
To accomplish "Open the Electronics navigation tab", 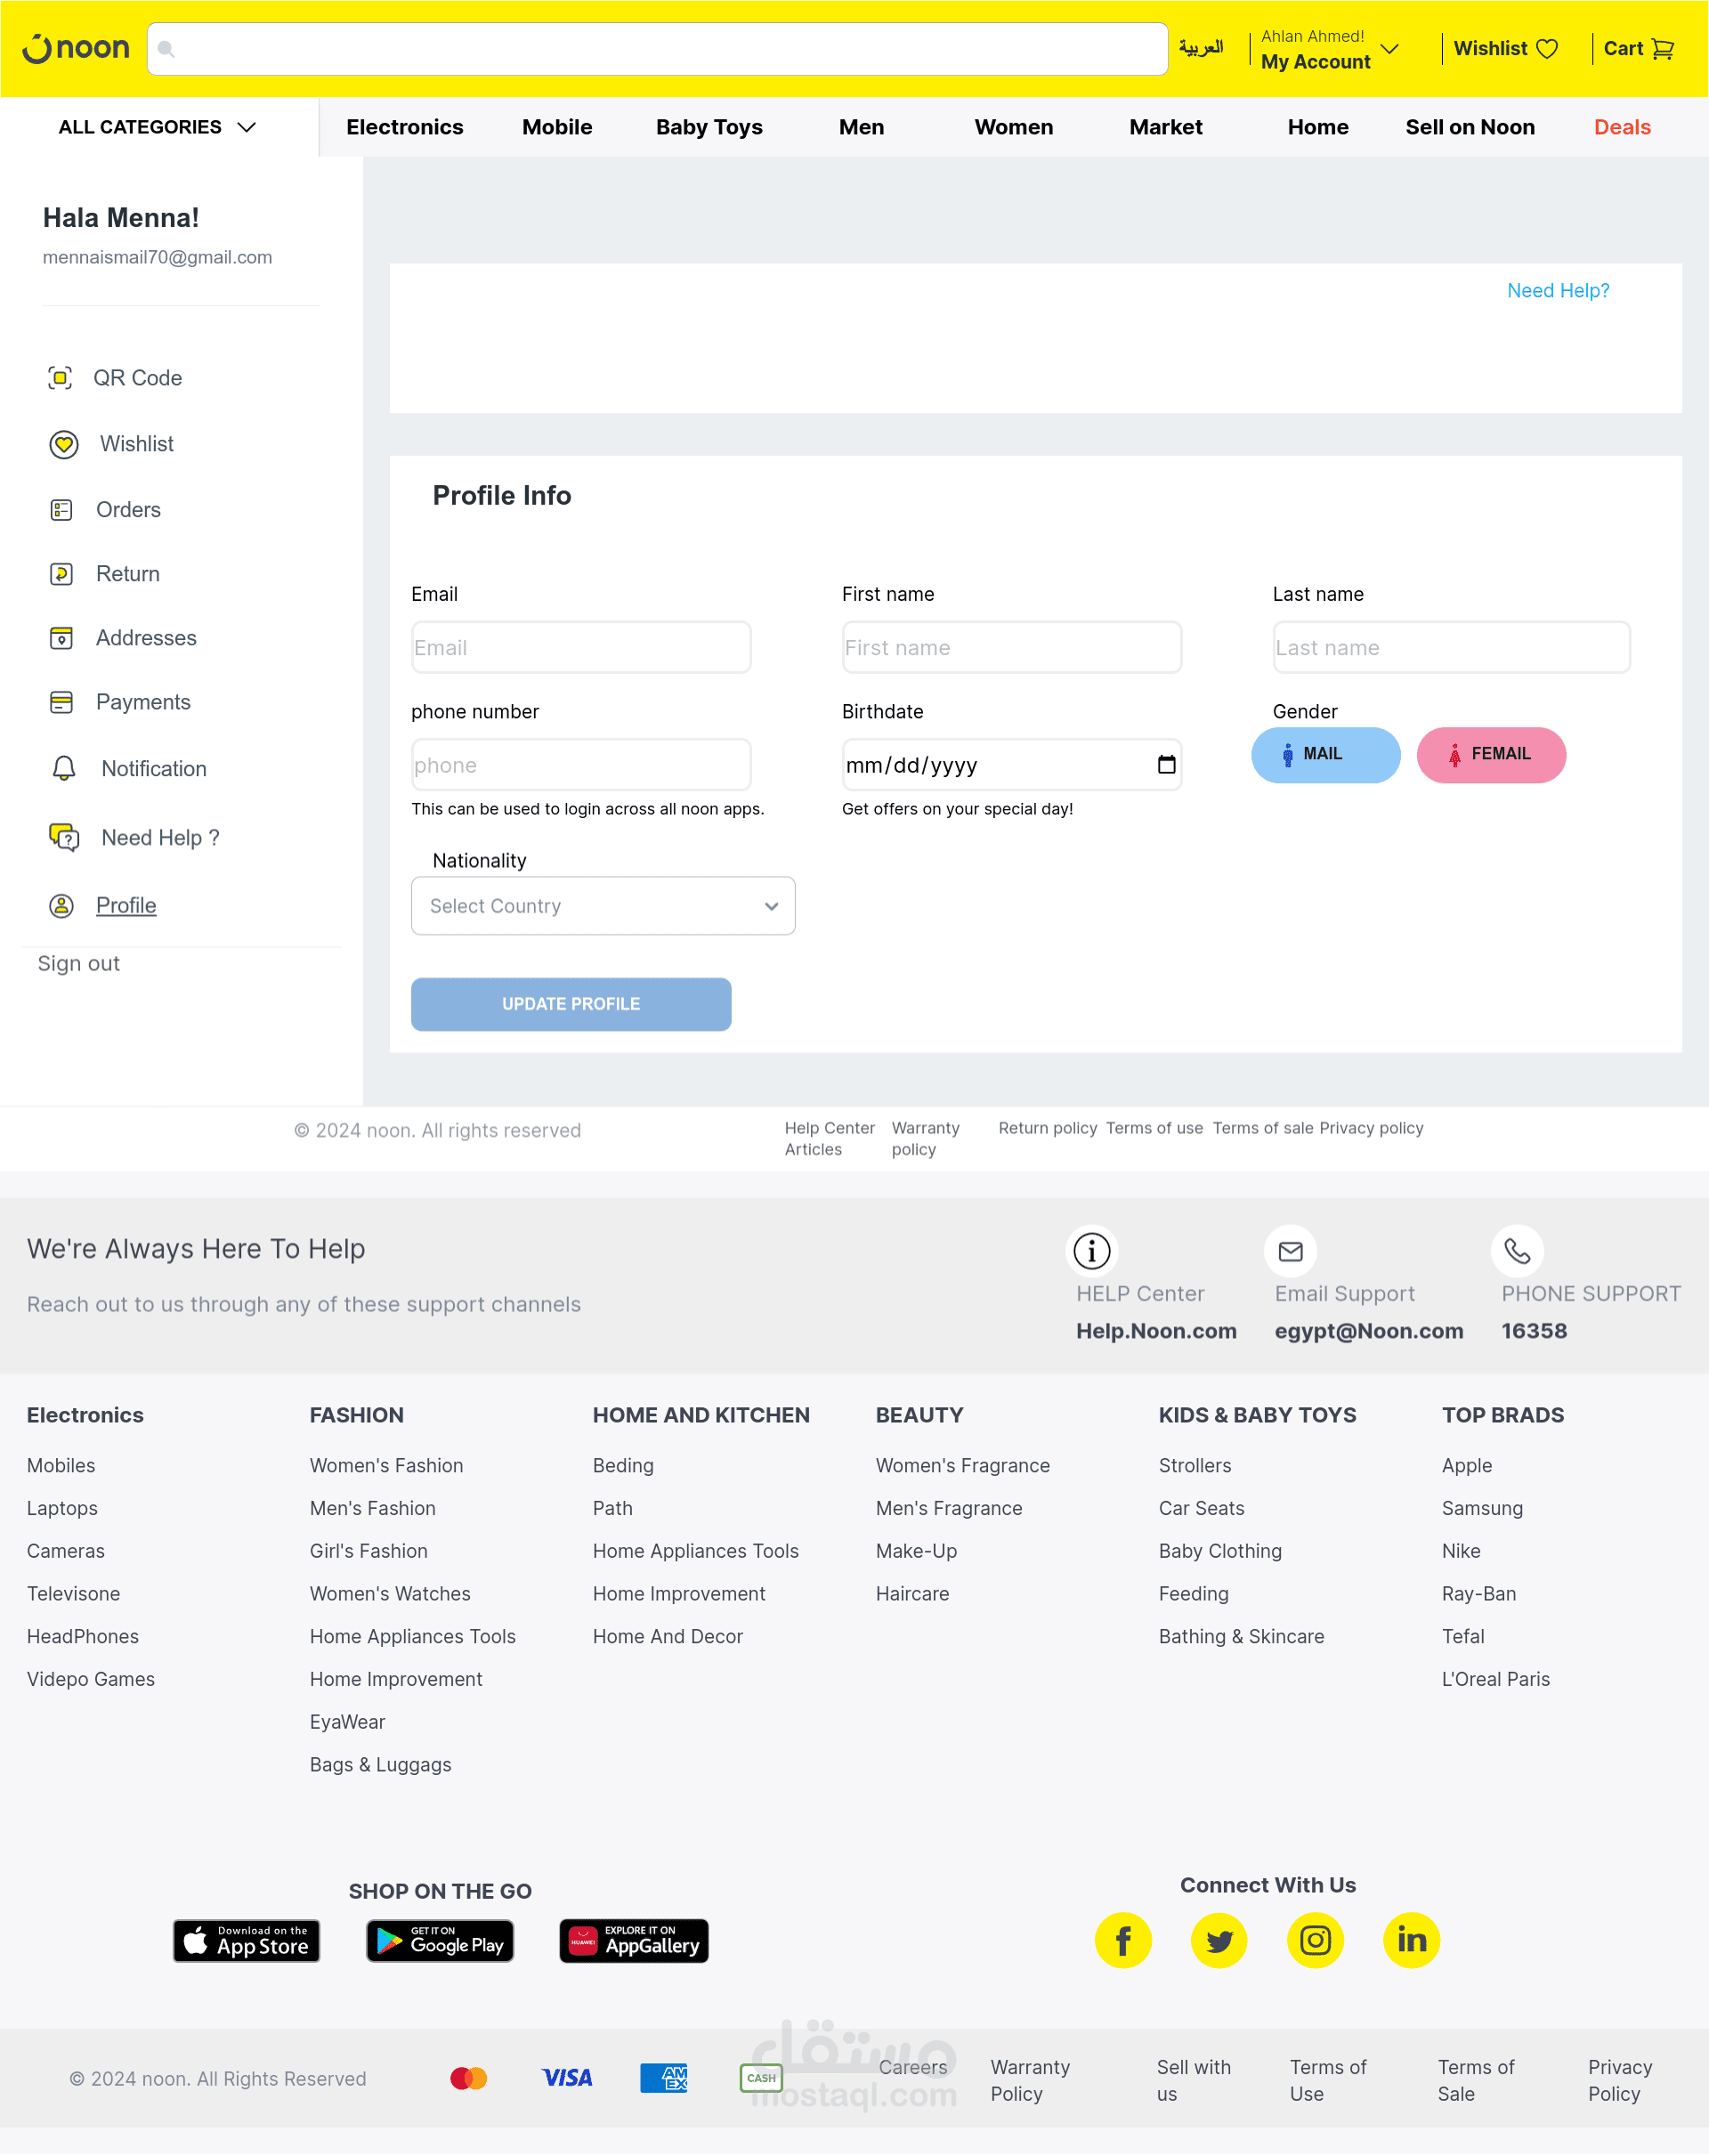I will 405,127.
